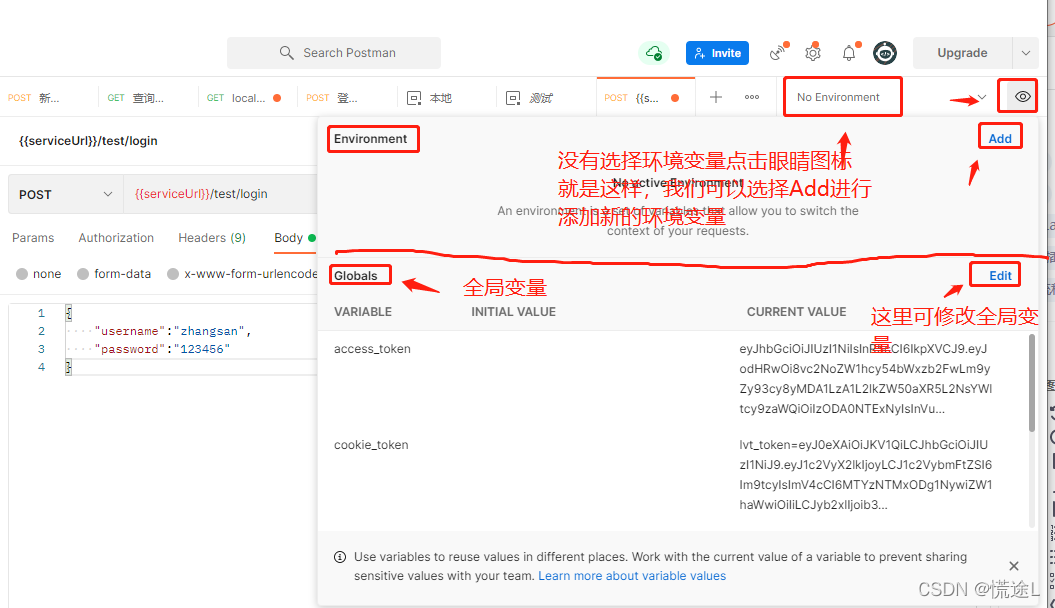
Task: Click the request URL input field
Action: tap(221, 194)
